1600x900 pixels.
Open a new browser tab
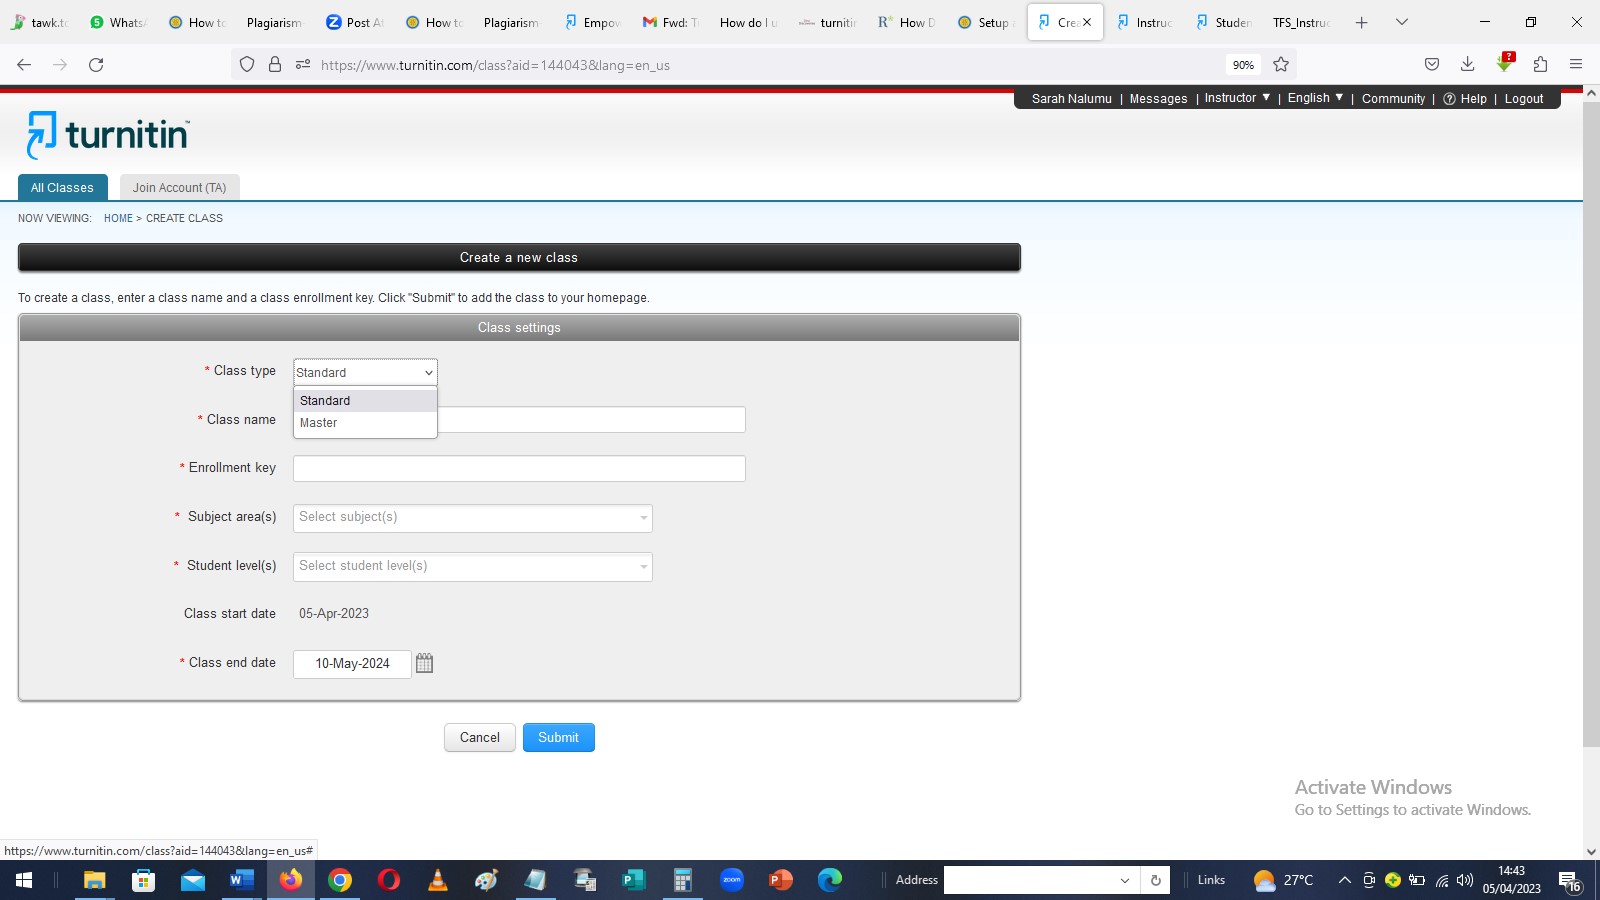click(1361, 22)
